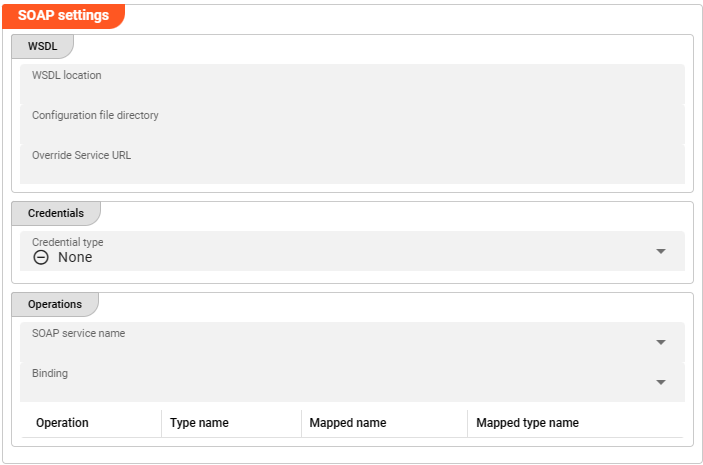The width and height of the screenshot is (703, 465).
Task: Click divider between Operation and Type name
Action: 161,423
